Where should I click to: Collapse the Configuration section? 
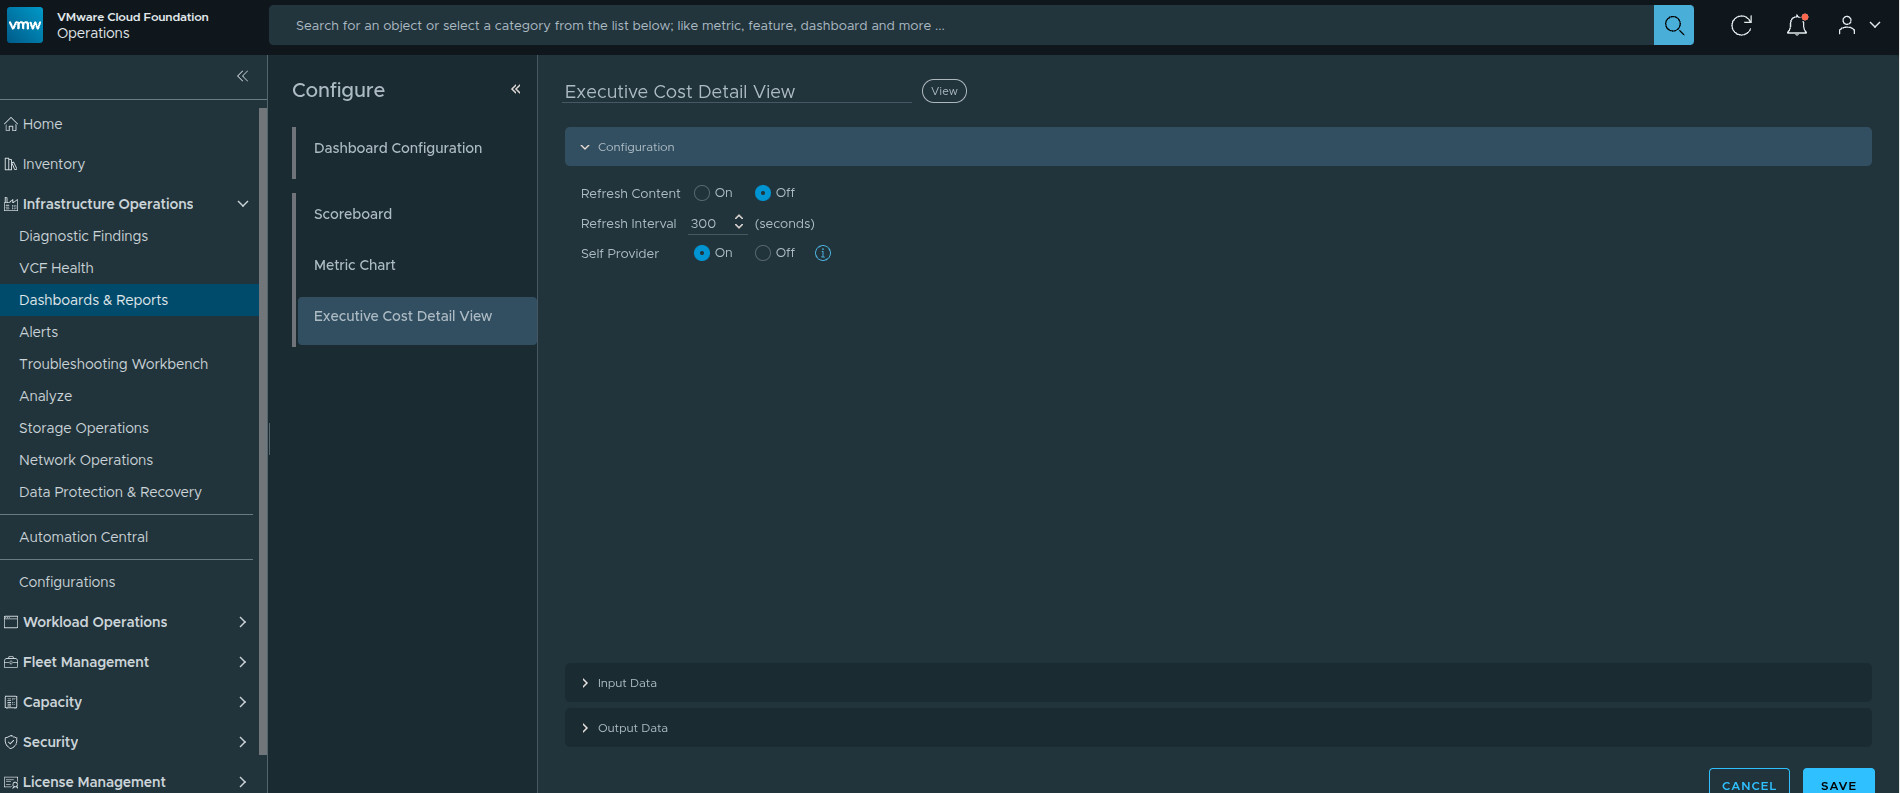click(x=1218, y=147)
